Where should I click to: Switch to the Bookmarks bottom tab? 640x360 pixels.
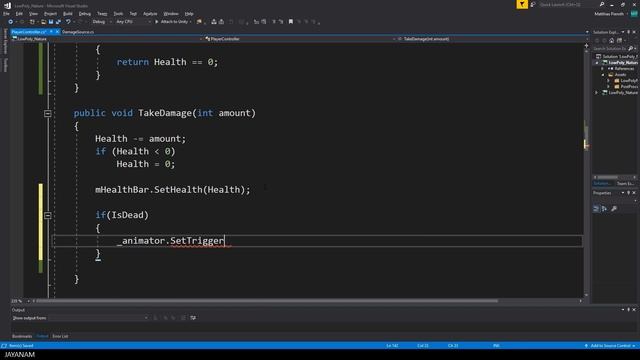pyautogui.click(x=22, y=336)
